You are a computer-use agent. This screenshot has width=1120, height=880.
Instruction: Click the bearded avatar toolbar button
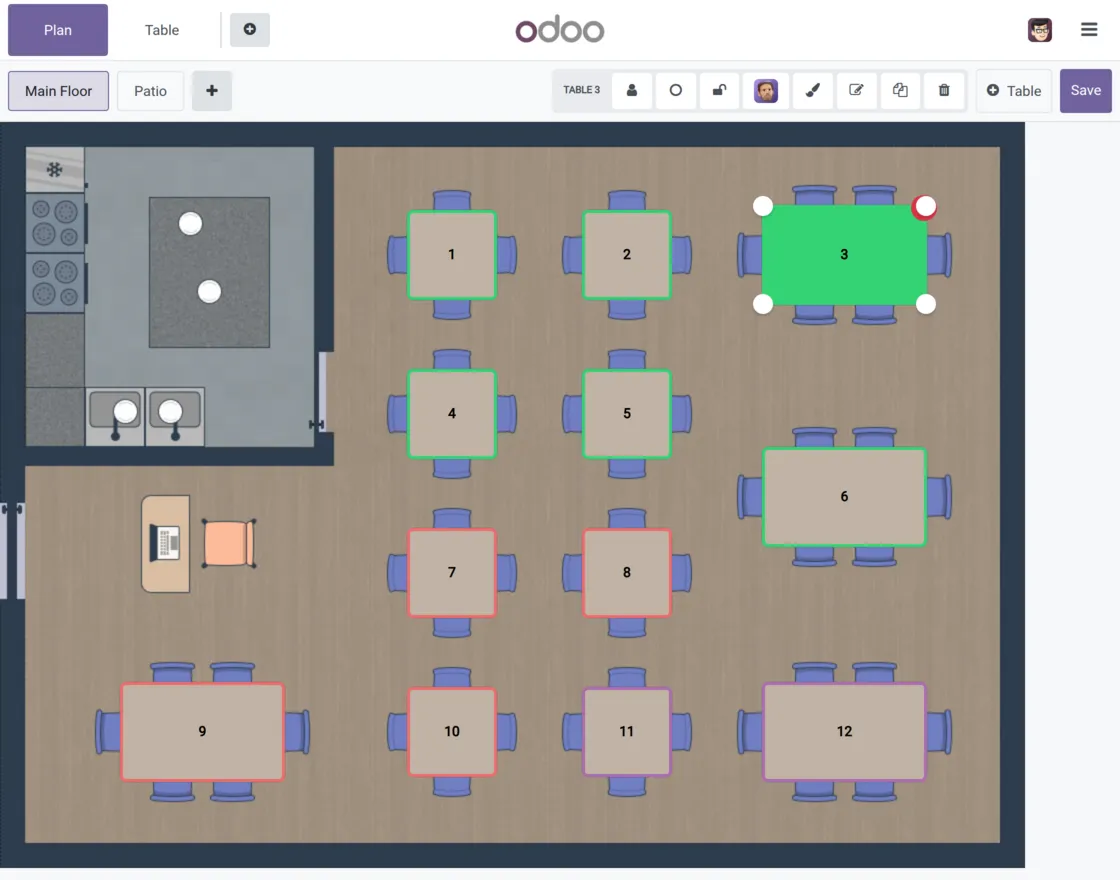(766, 91)
